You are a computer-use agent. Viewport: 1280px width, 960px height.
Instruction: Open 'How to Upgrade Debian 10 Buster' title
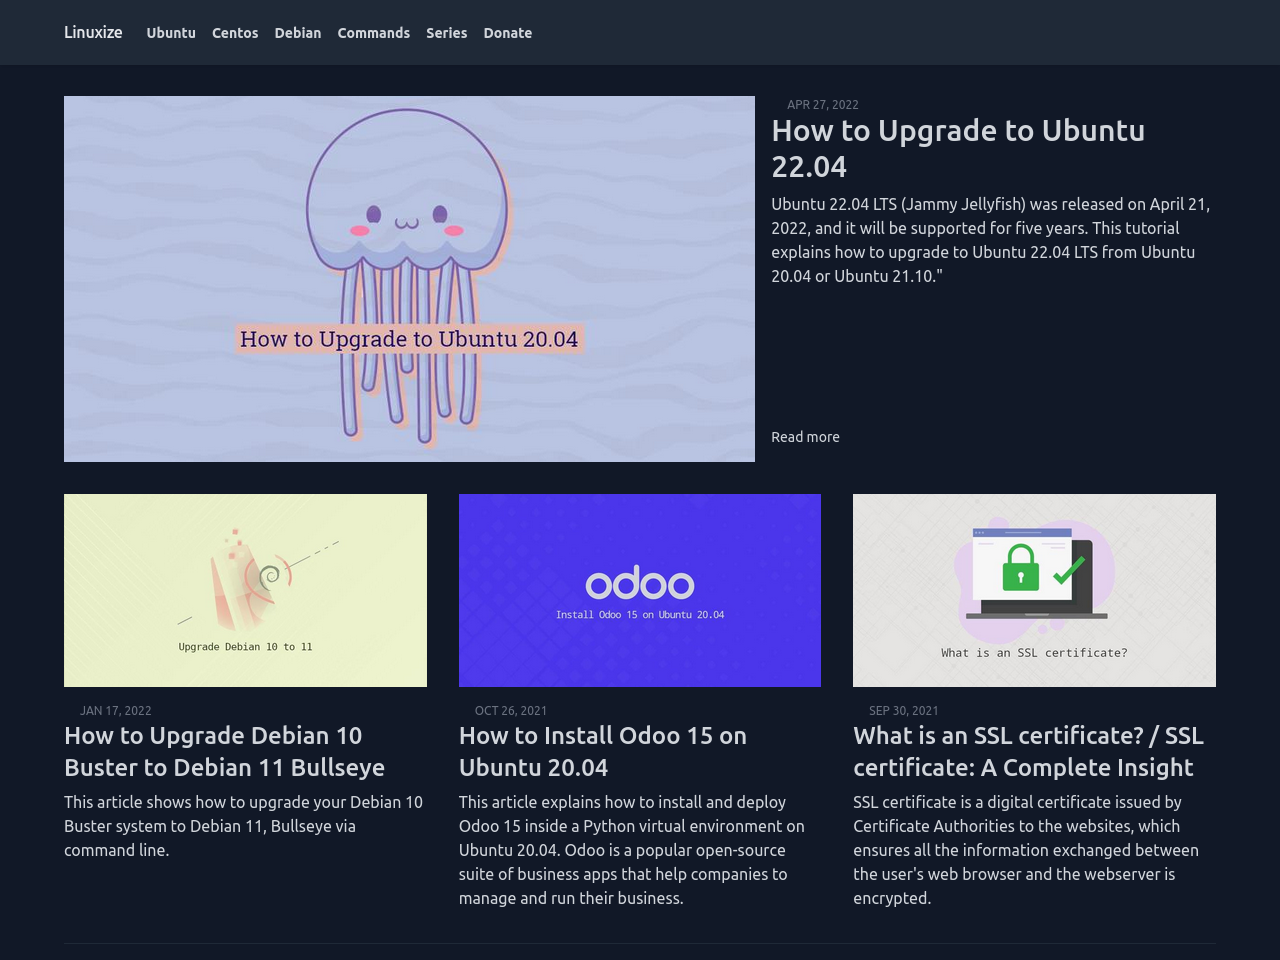tap(225, 751)
